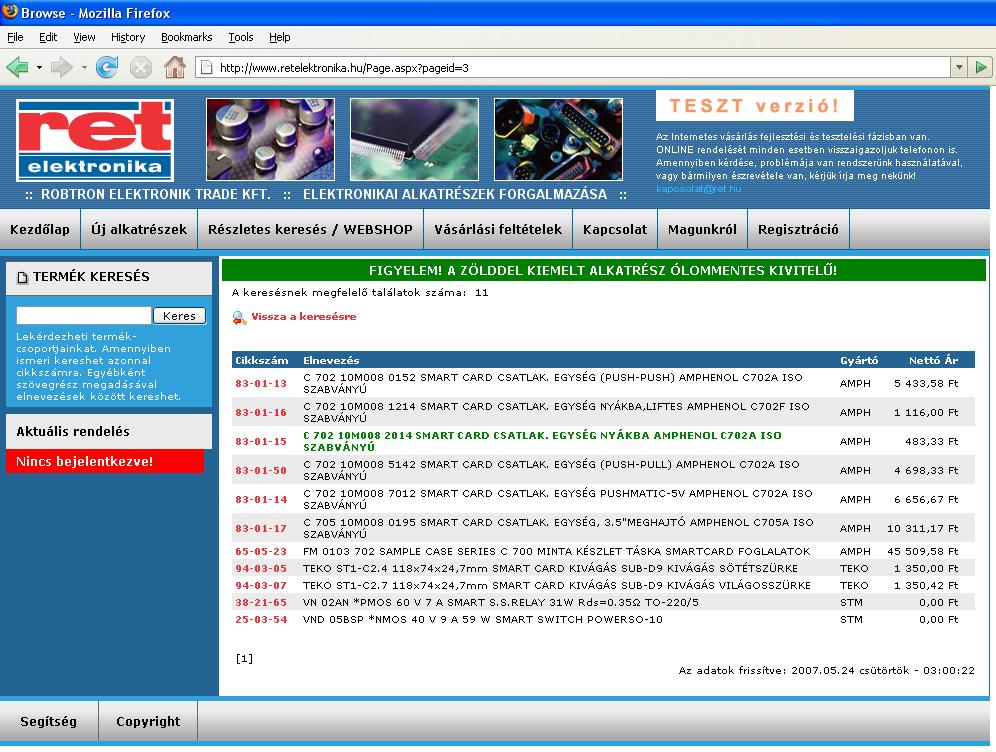Click the Aktuális rendelés panel heading

coord(109,431)
